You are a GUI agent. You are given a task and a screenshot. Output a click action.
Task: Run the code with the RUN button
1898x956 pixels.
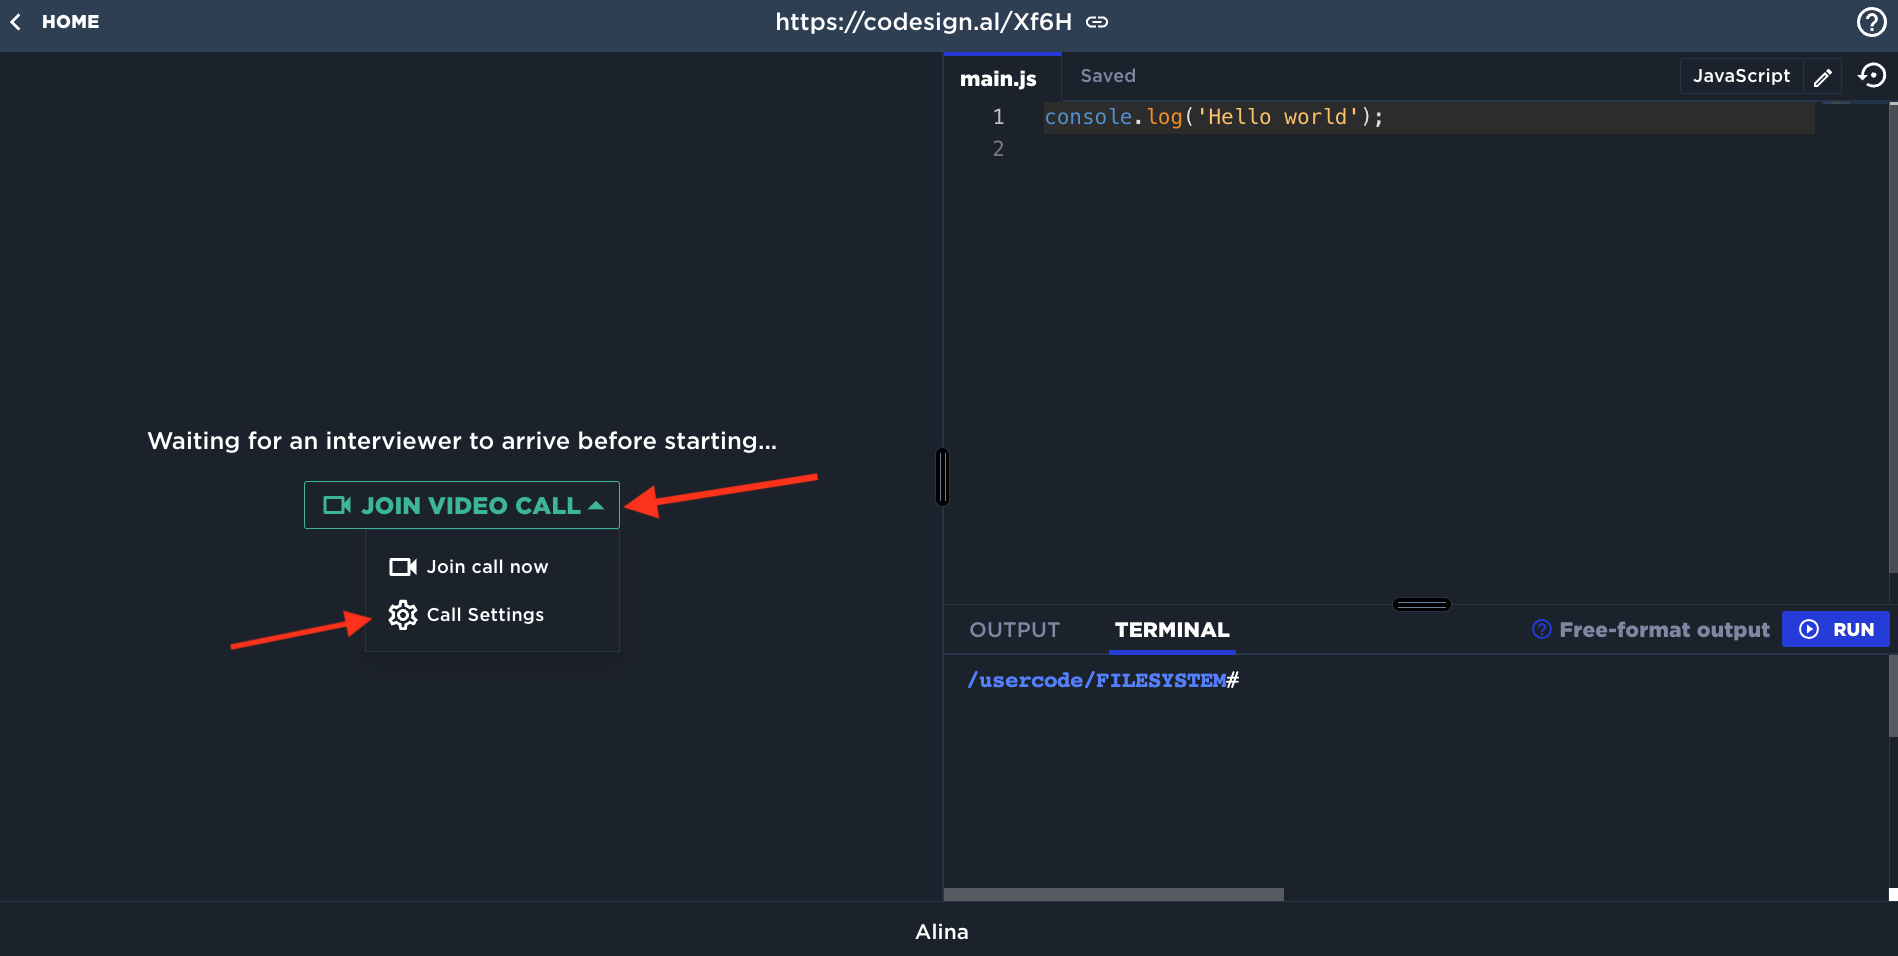(x=1835, y=629)
